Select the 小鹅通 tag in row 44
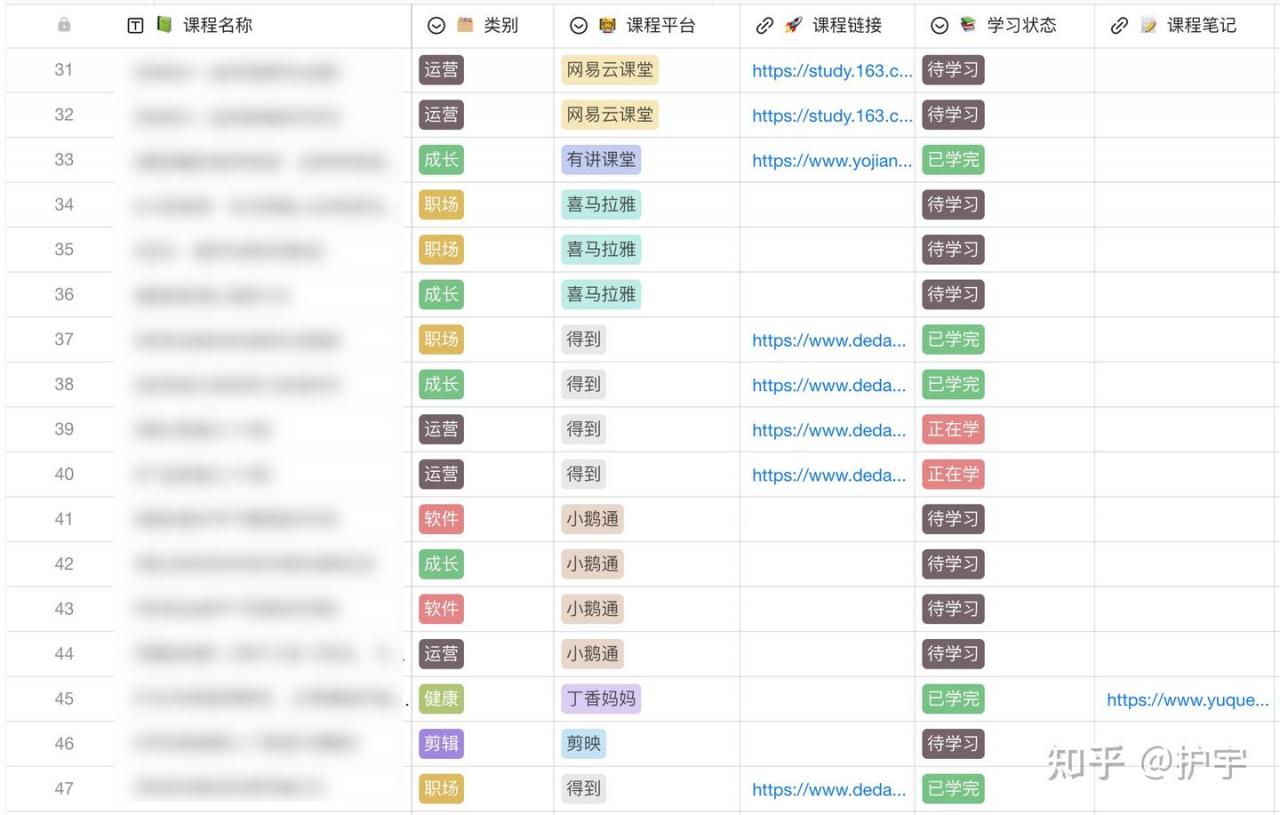The width and height of the screenshot is (1280, 815). point(593,654)
